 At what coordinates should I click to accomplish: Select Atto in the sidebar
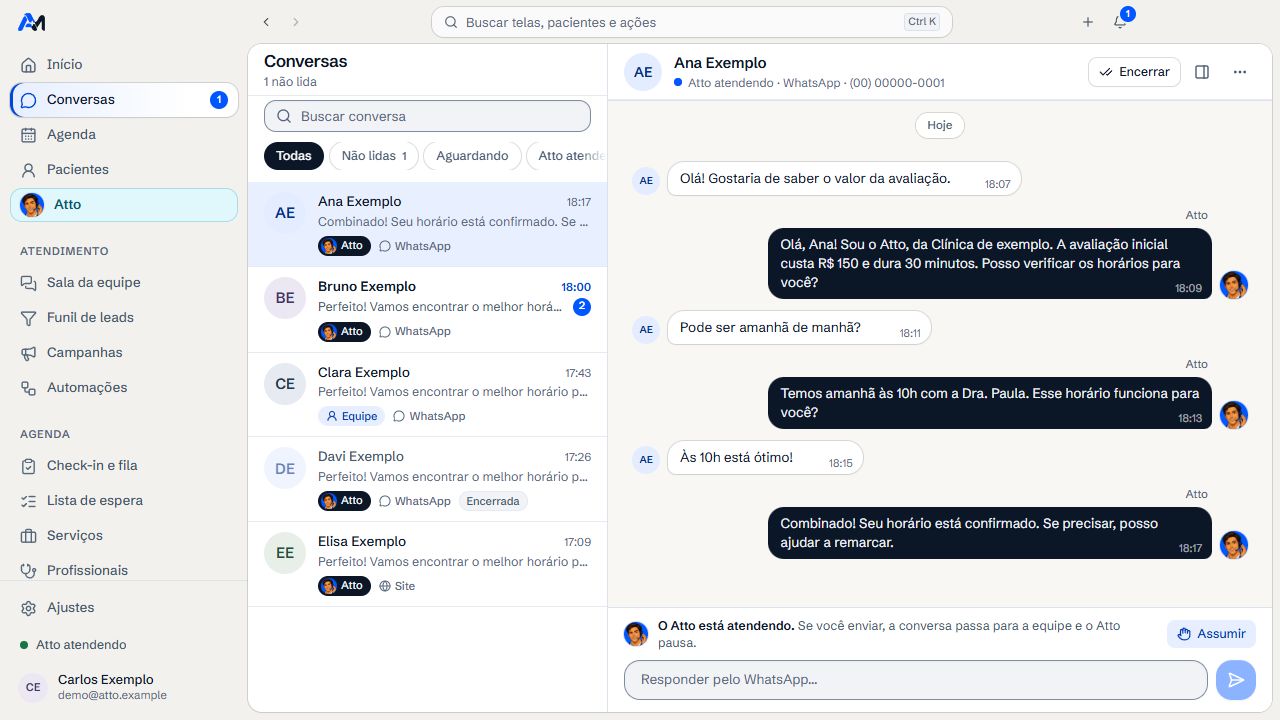(x=124, y=204)
